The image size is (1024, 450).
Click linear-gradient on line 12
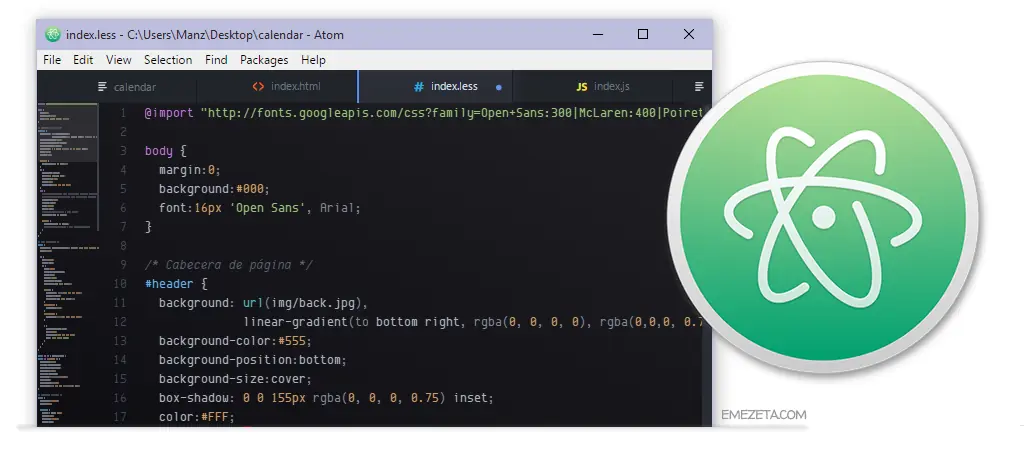(295, 322)
